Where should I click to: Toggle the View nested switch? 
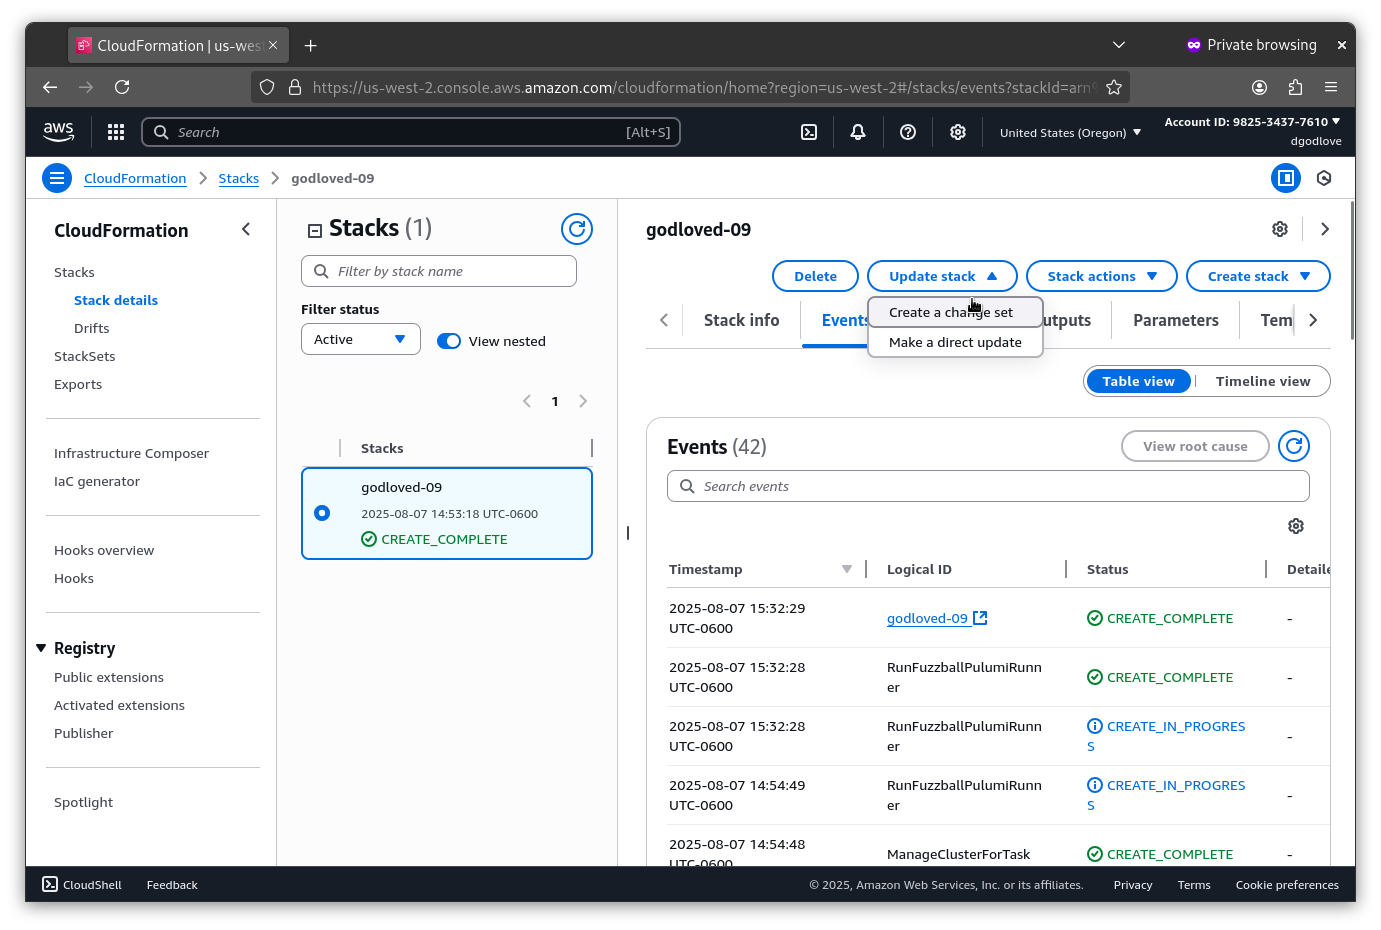[x=449, y=341]
